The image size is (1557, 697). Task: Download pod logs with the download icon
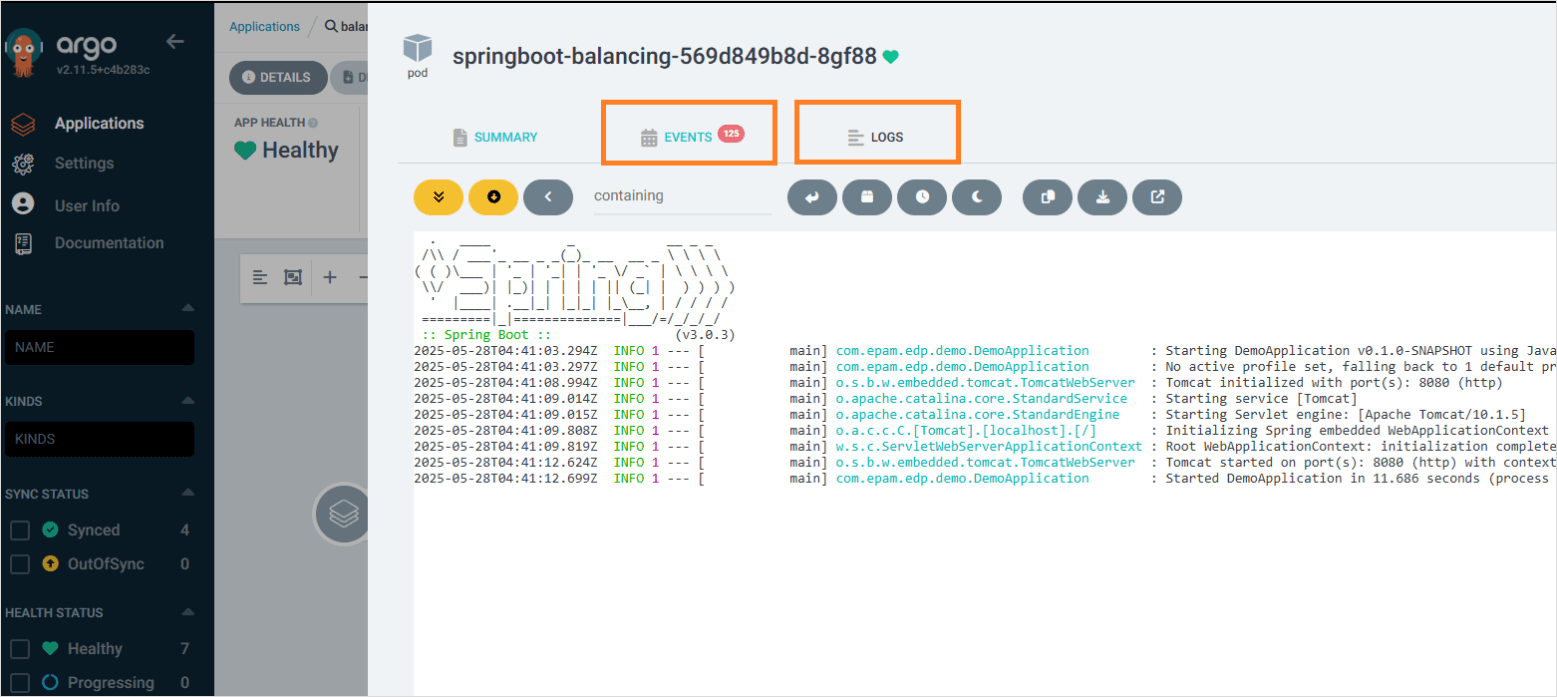1101,197
